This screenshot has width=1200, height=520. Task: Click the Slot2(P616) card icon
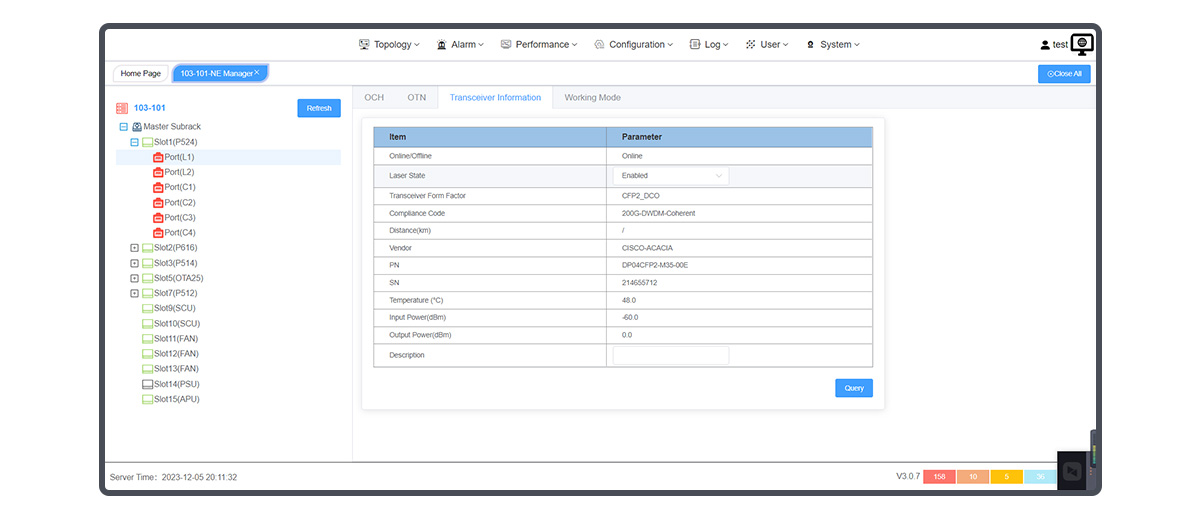pyautogui.click(x=148, y=248)
